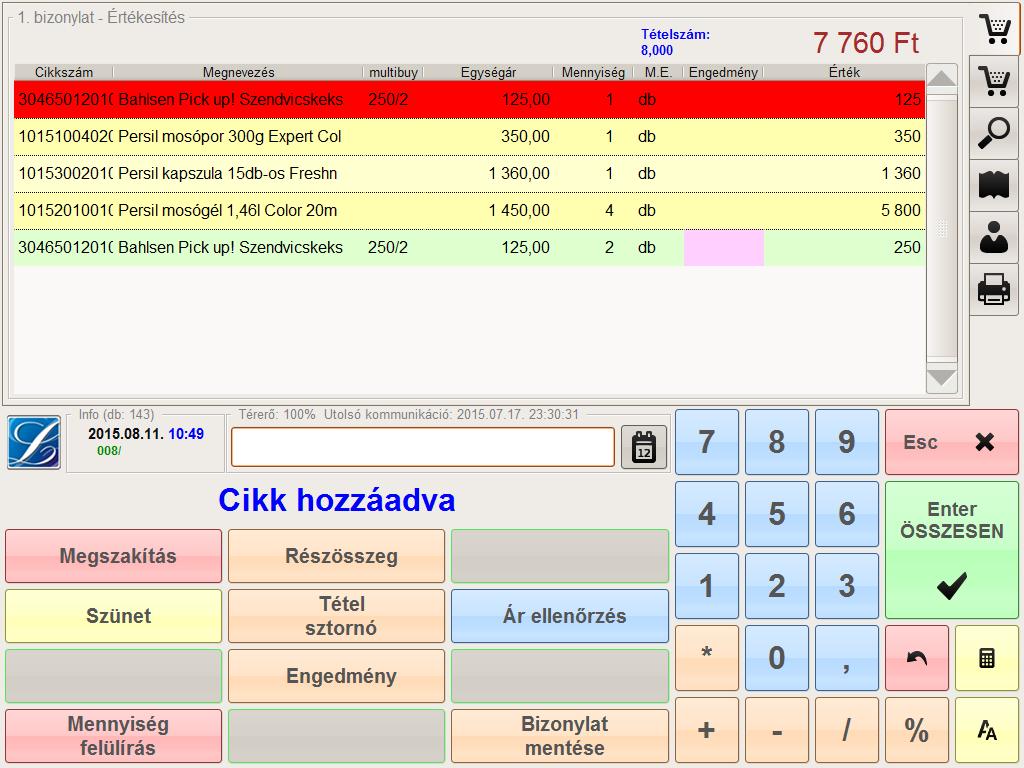Click the Érték column header
Image resolution: width=1024 pixels, height=768 pixels.
844,72
